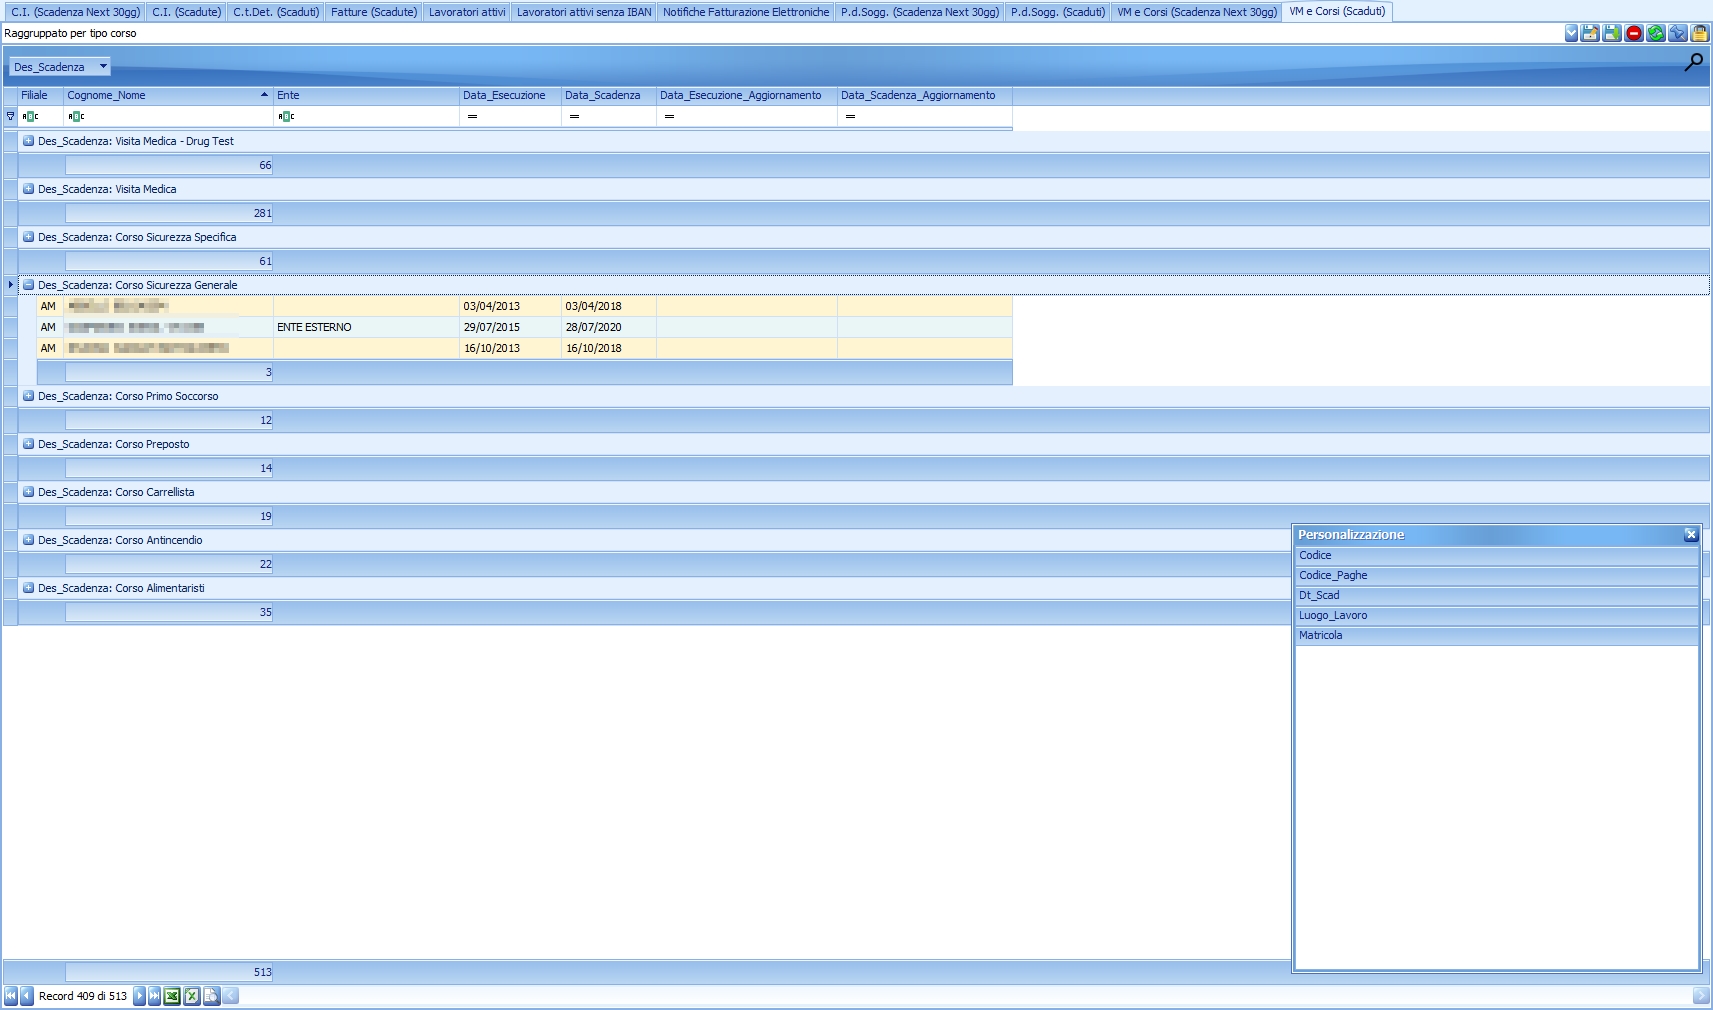The image size is (1713, 1010).
Task: Select Matricola in the Personalizzazione list
Action: pos(1322,635)
